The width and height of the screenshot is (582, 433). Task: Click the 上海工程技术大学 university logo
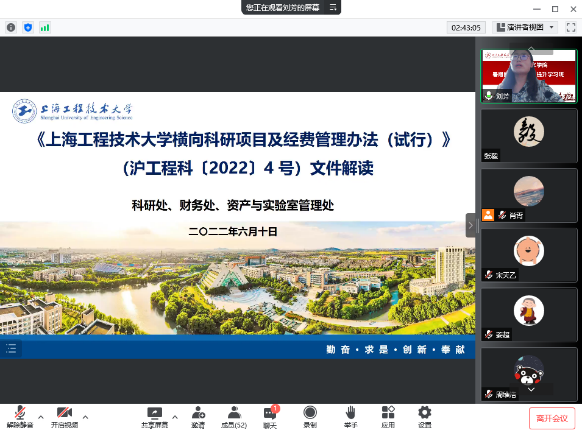coord(72,111)
